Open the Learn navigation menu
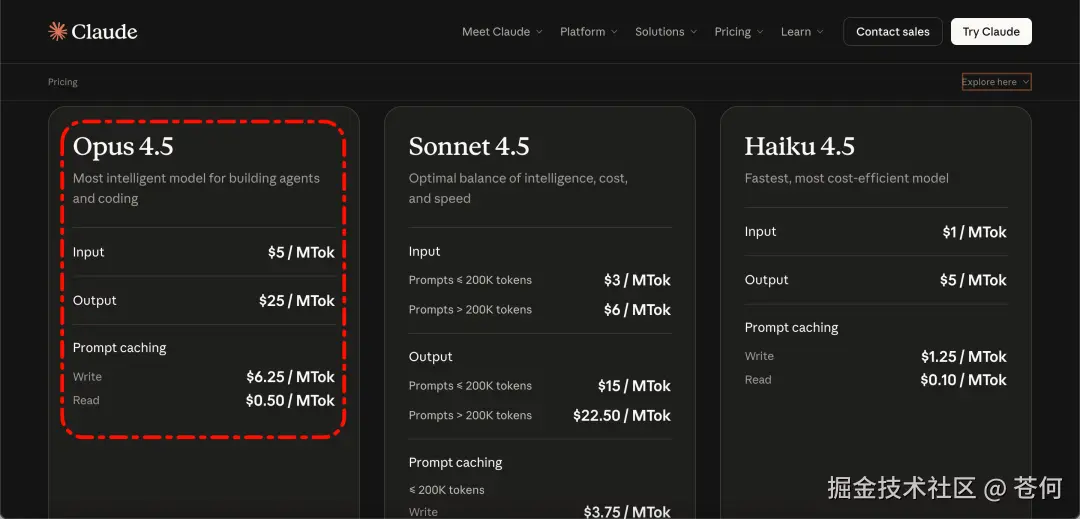Viewport: 1080px width, 519px height. coord(796,32)
